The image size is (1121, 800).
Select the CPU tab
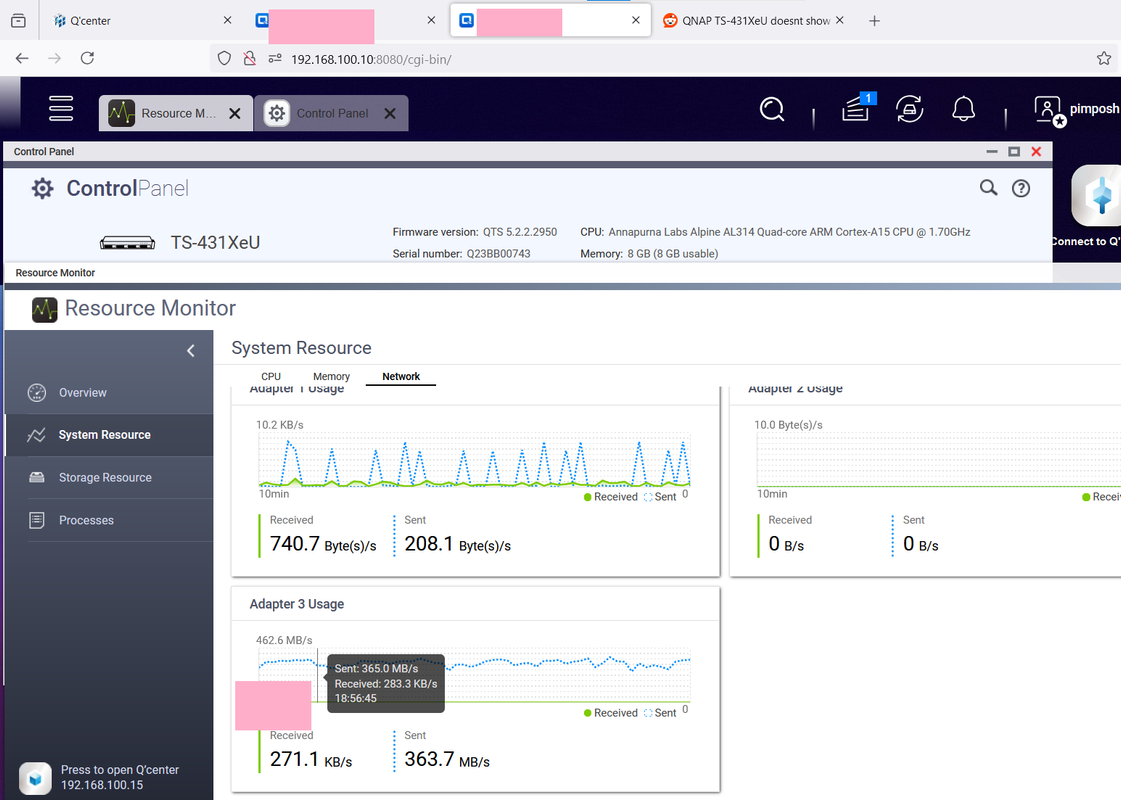click(271, 376)
